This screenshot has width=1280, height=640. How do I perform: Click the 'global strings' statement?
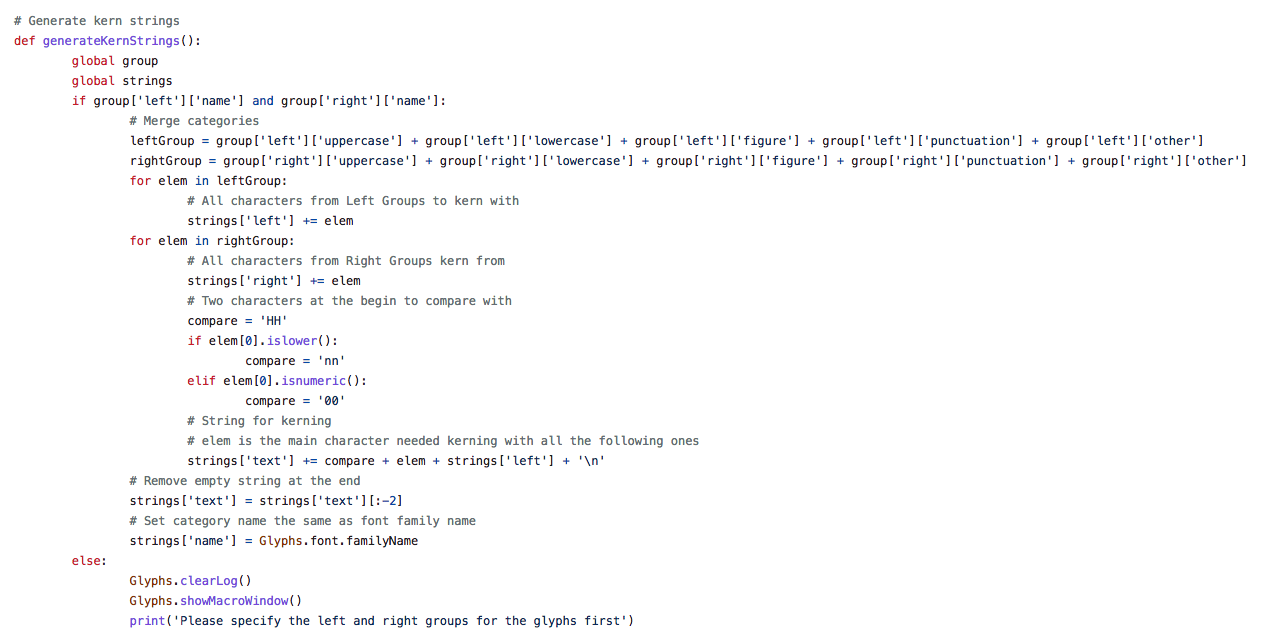coord(122,81)
